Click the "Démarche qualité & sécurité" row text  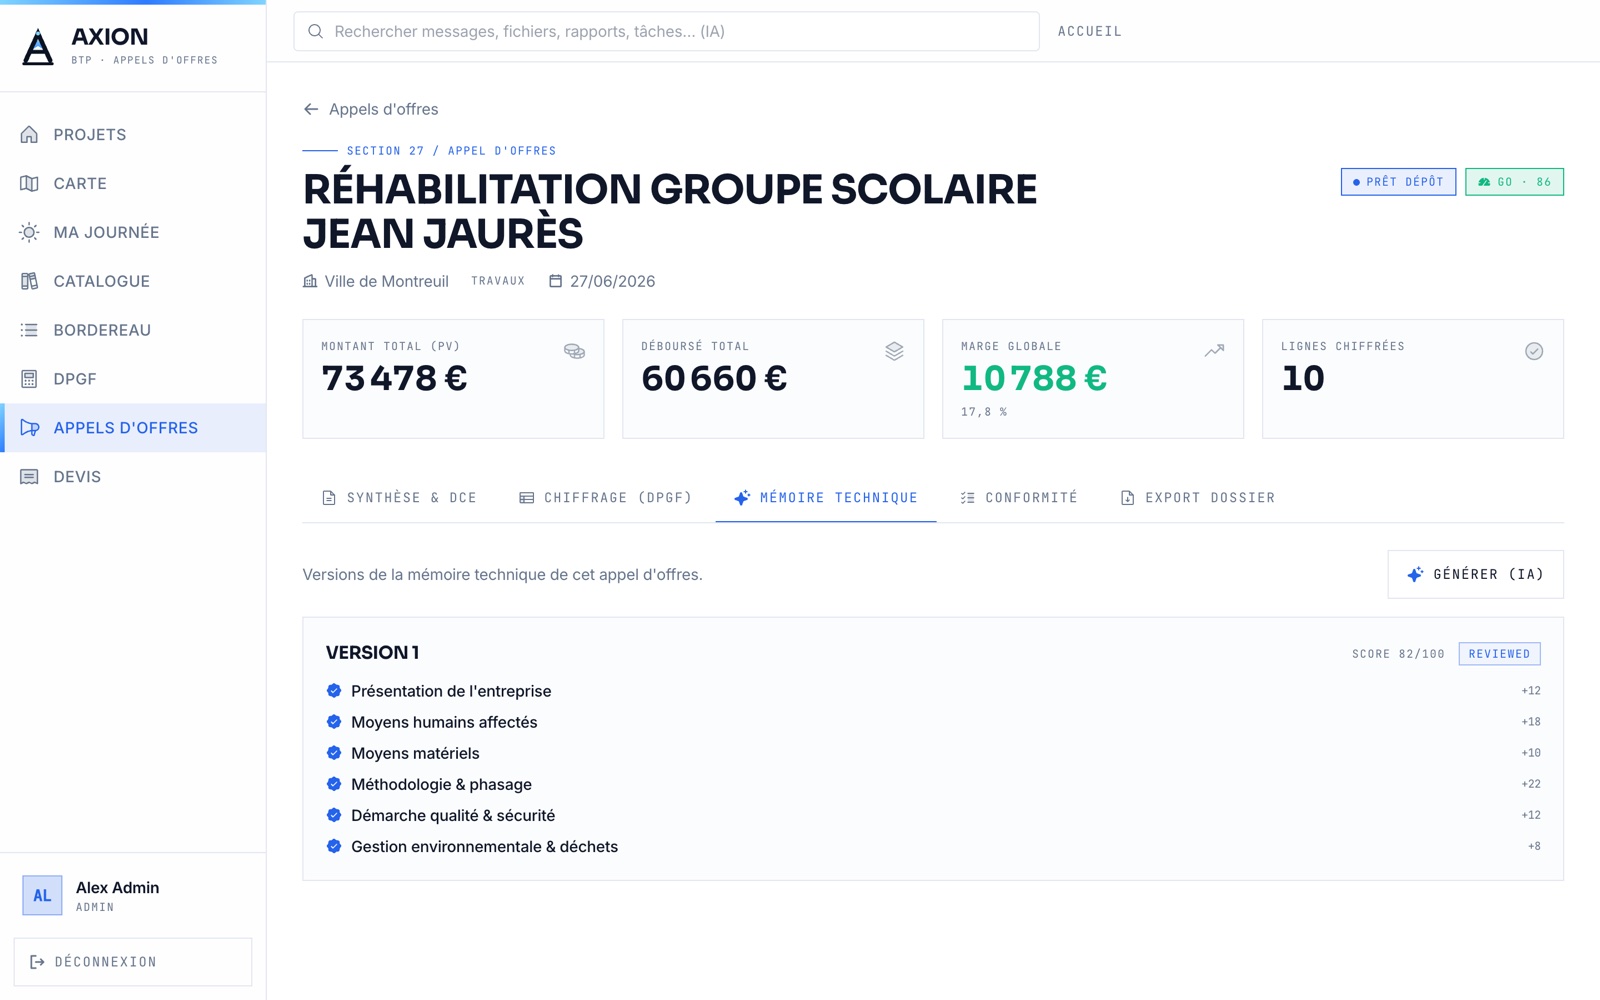point(453,816)
